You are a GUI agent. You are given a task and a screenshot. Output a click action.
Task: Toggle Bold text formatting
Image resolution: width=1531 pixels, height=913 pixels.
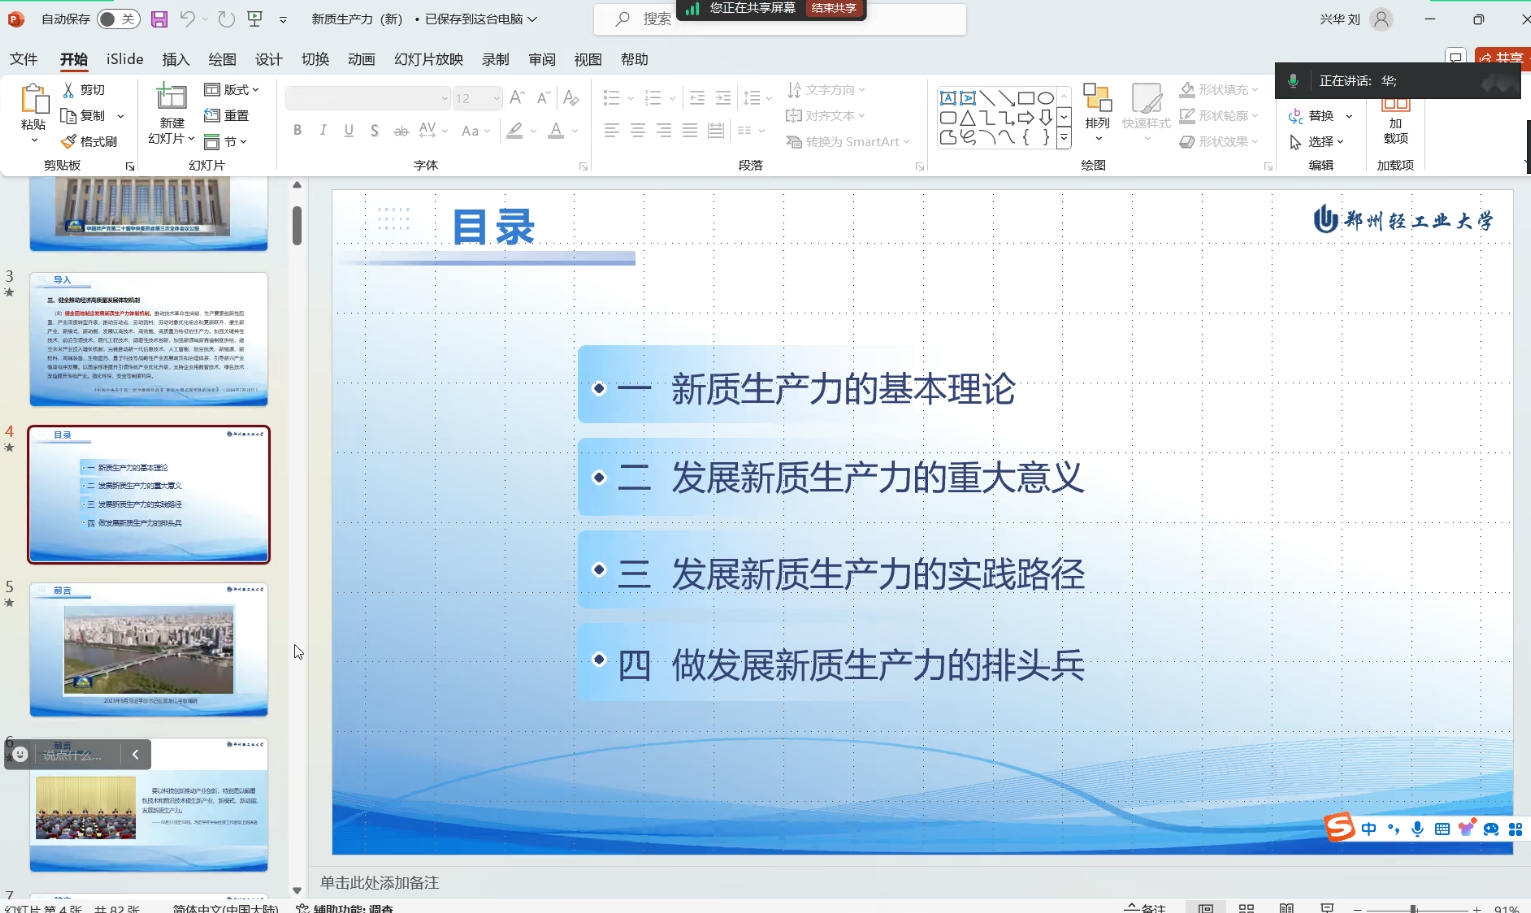point(297,130)
